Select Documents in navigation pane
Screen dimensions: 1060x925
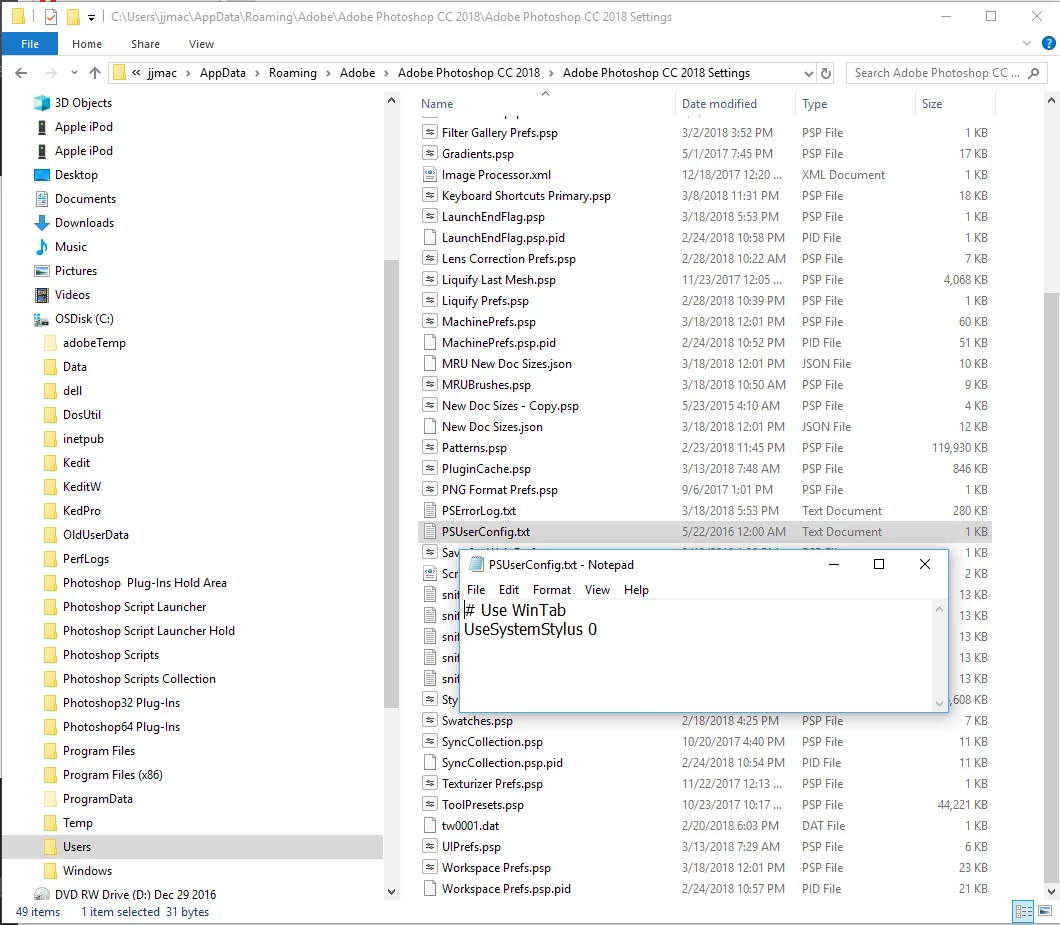pos(85,199)
